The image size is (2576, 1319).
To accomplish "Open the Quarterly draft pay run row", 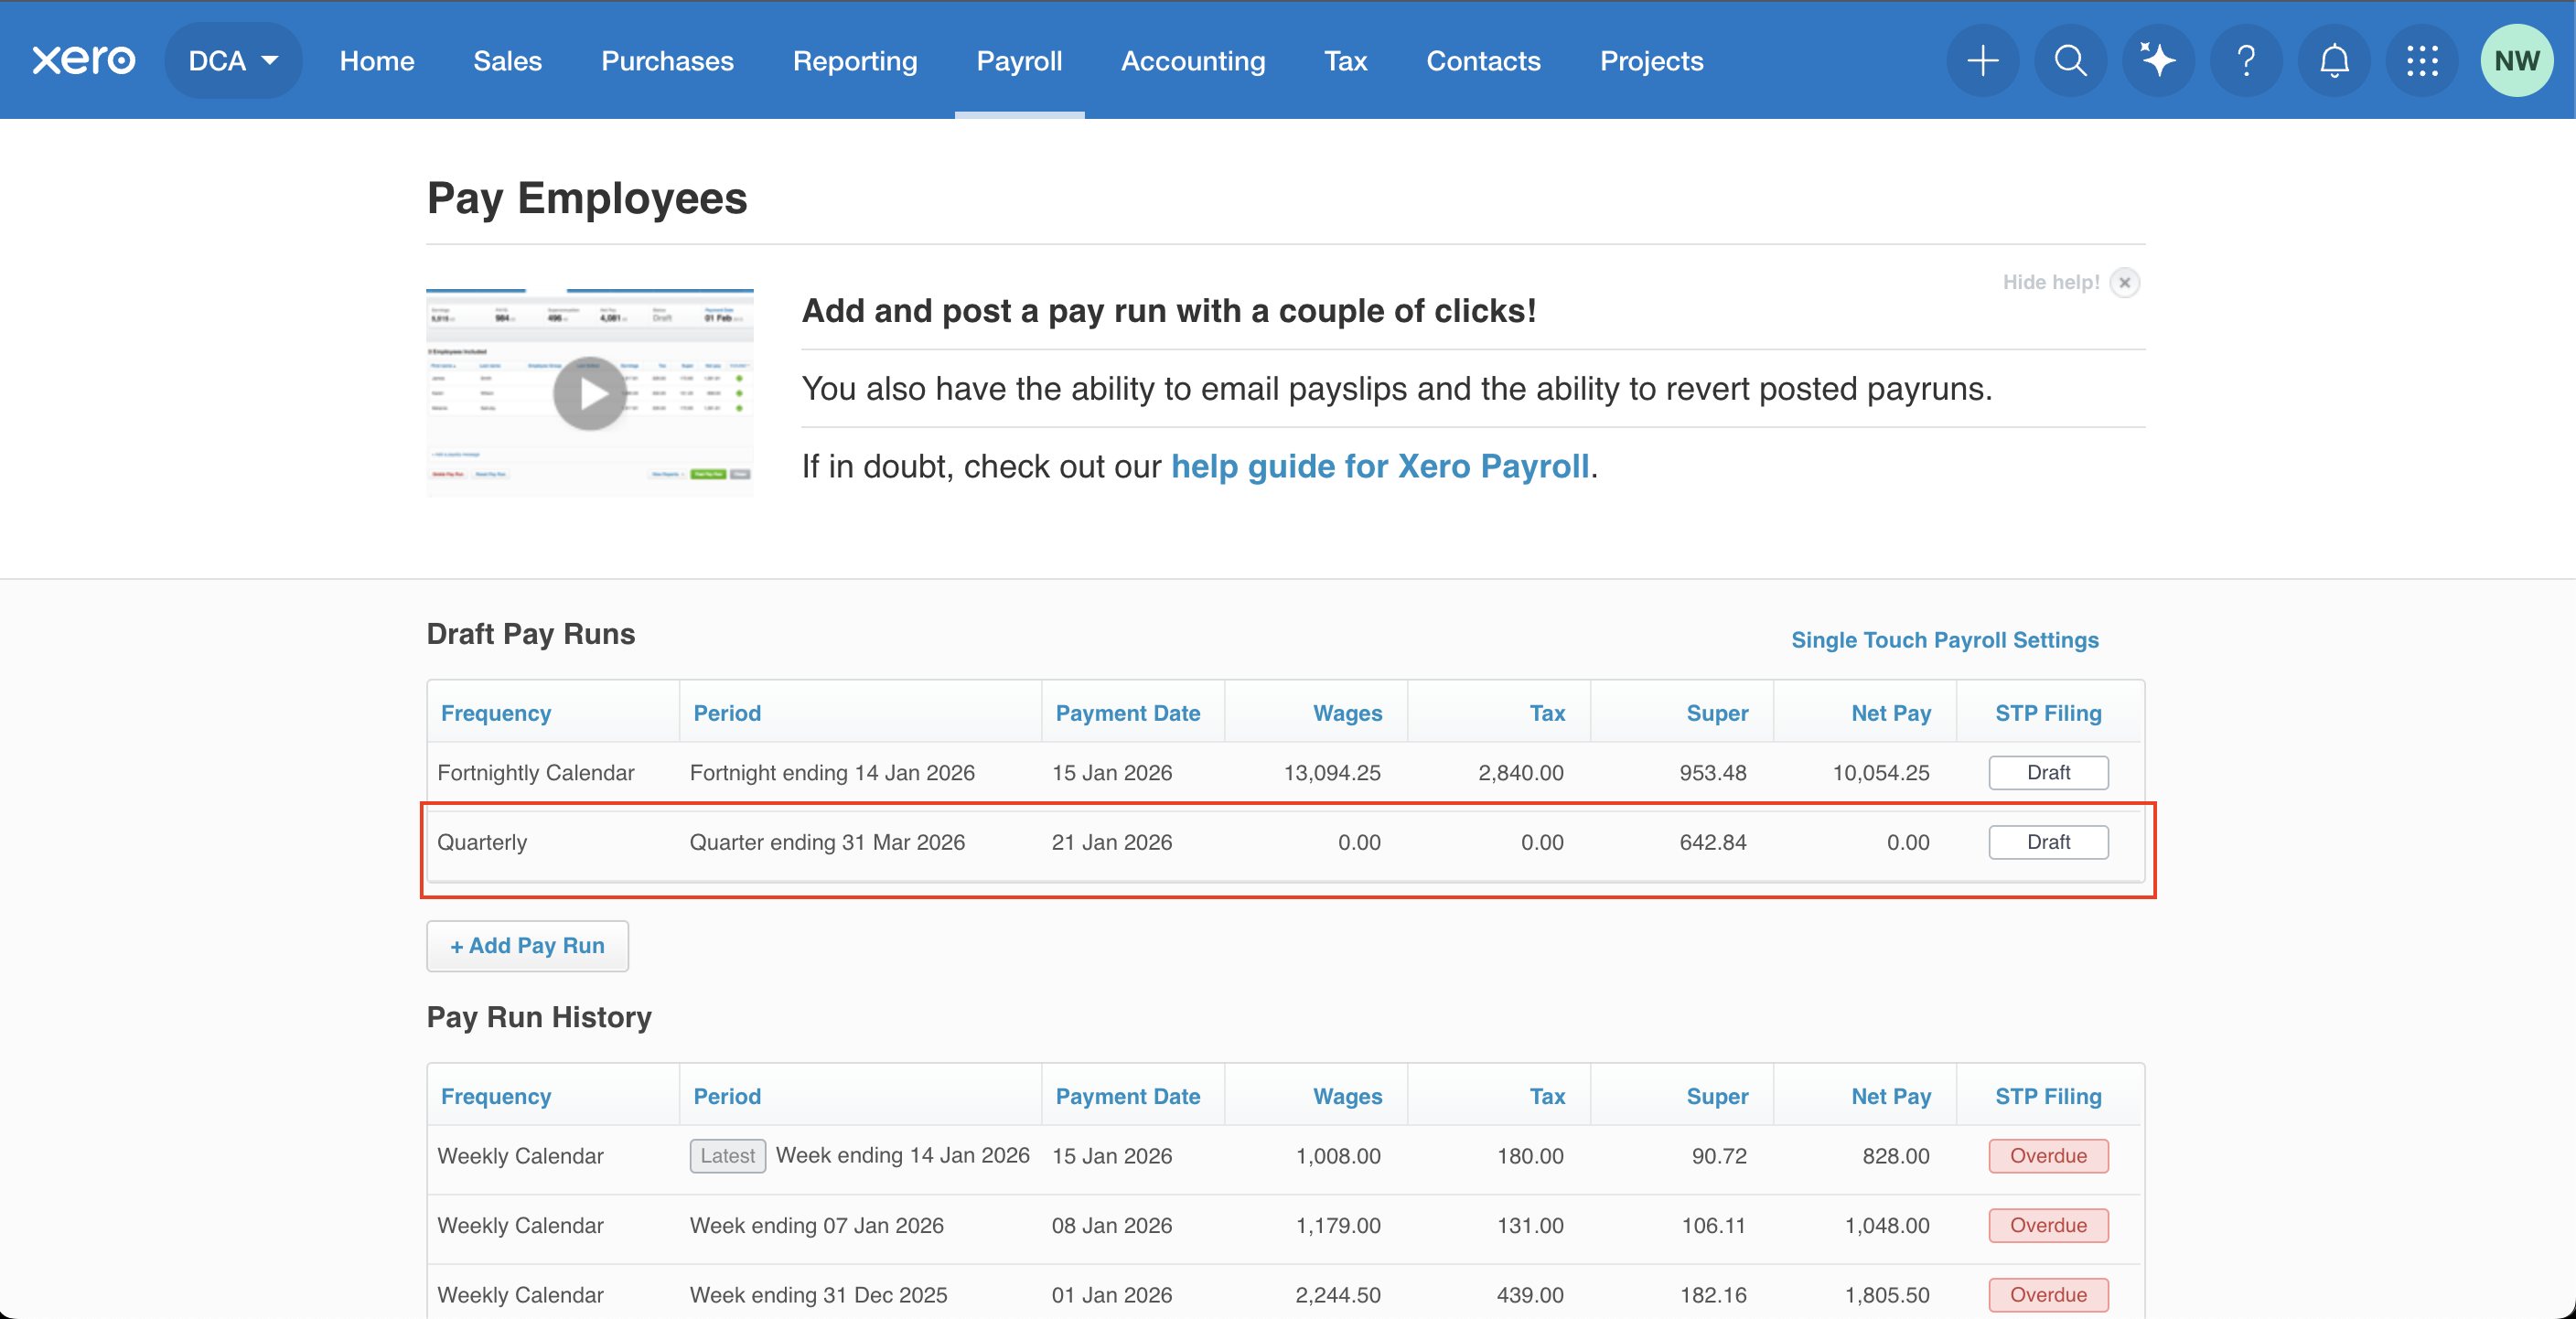I will [826, 842].
